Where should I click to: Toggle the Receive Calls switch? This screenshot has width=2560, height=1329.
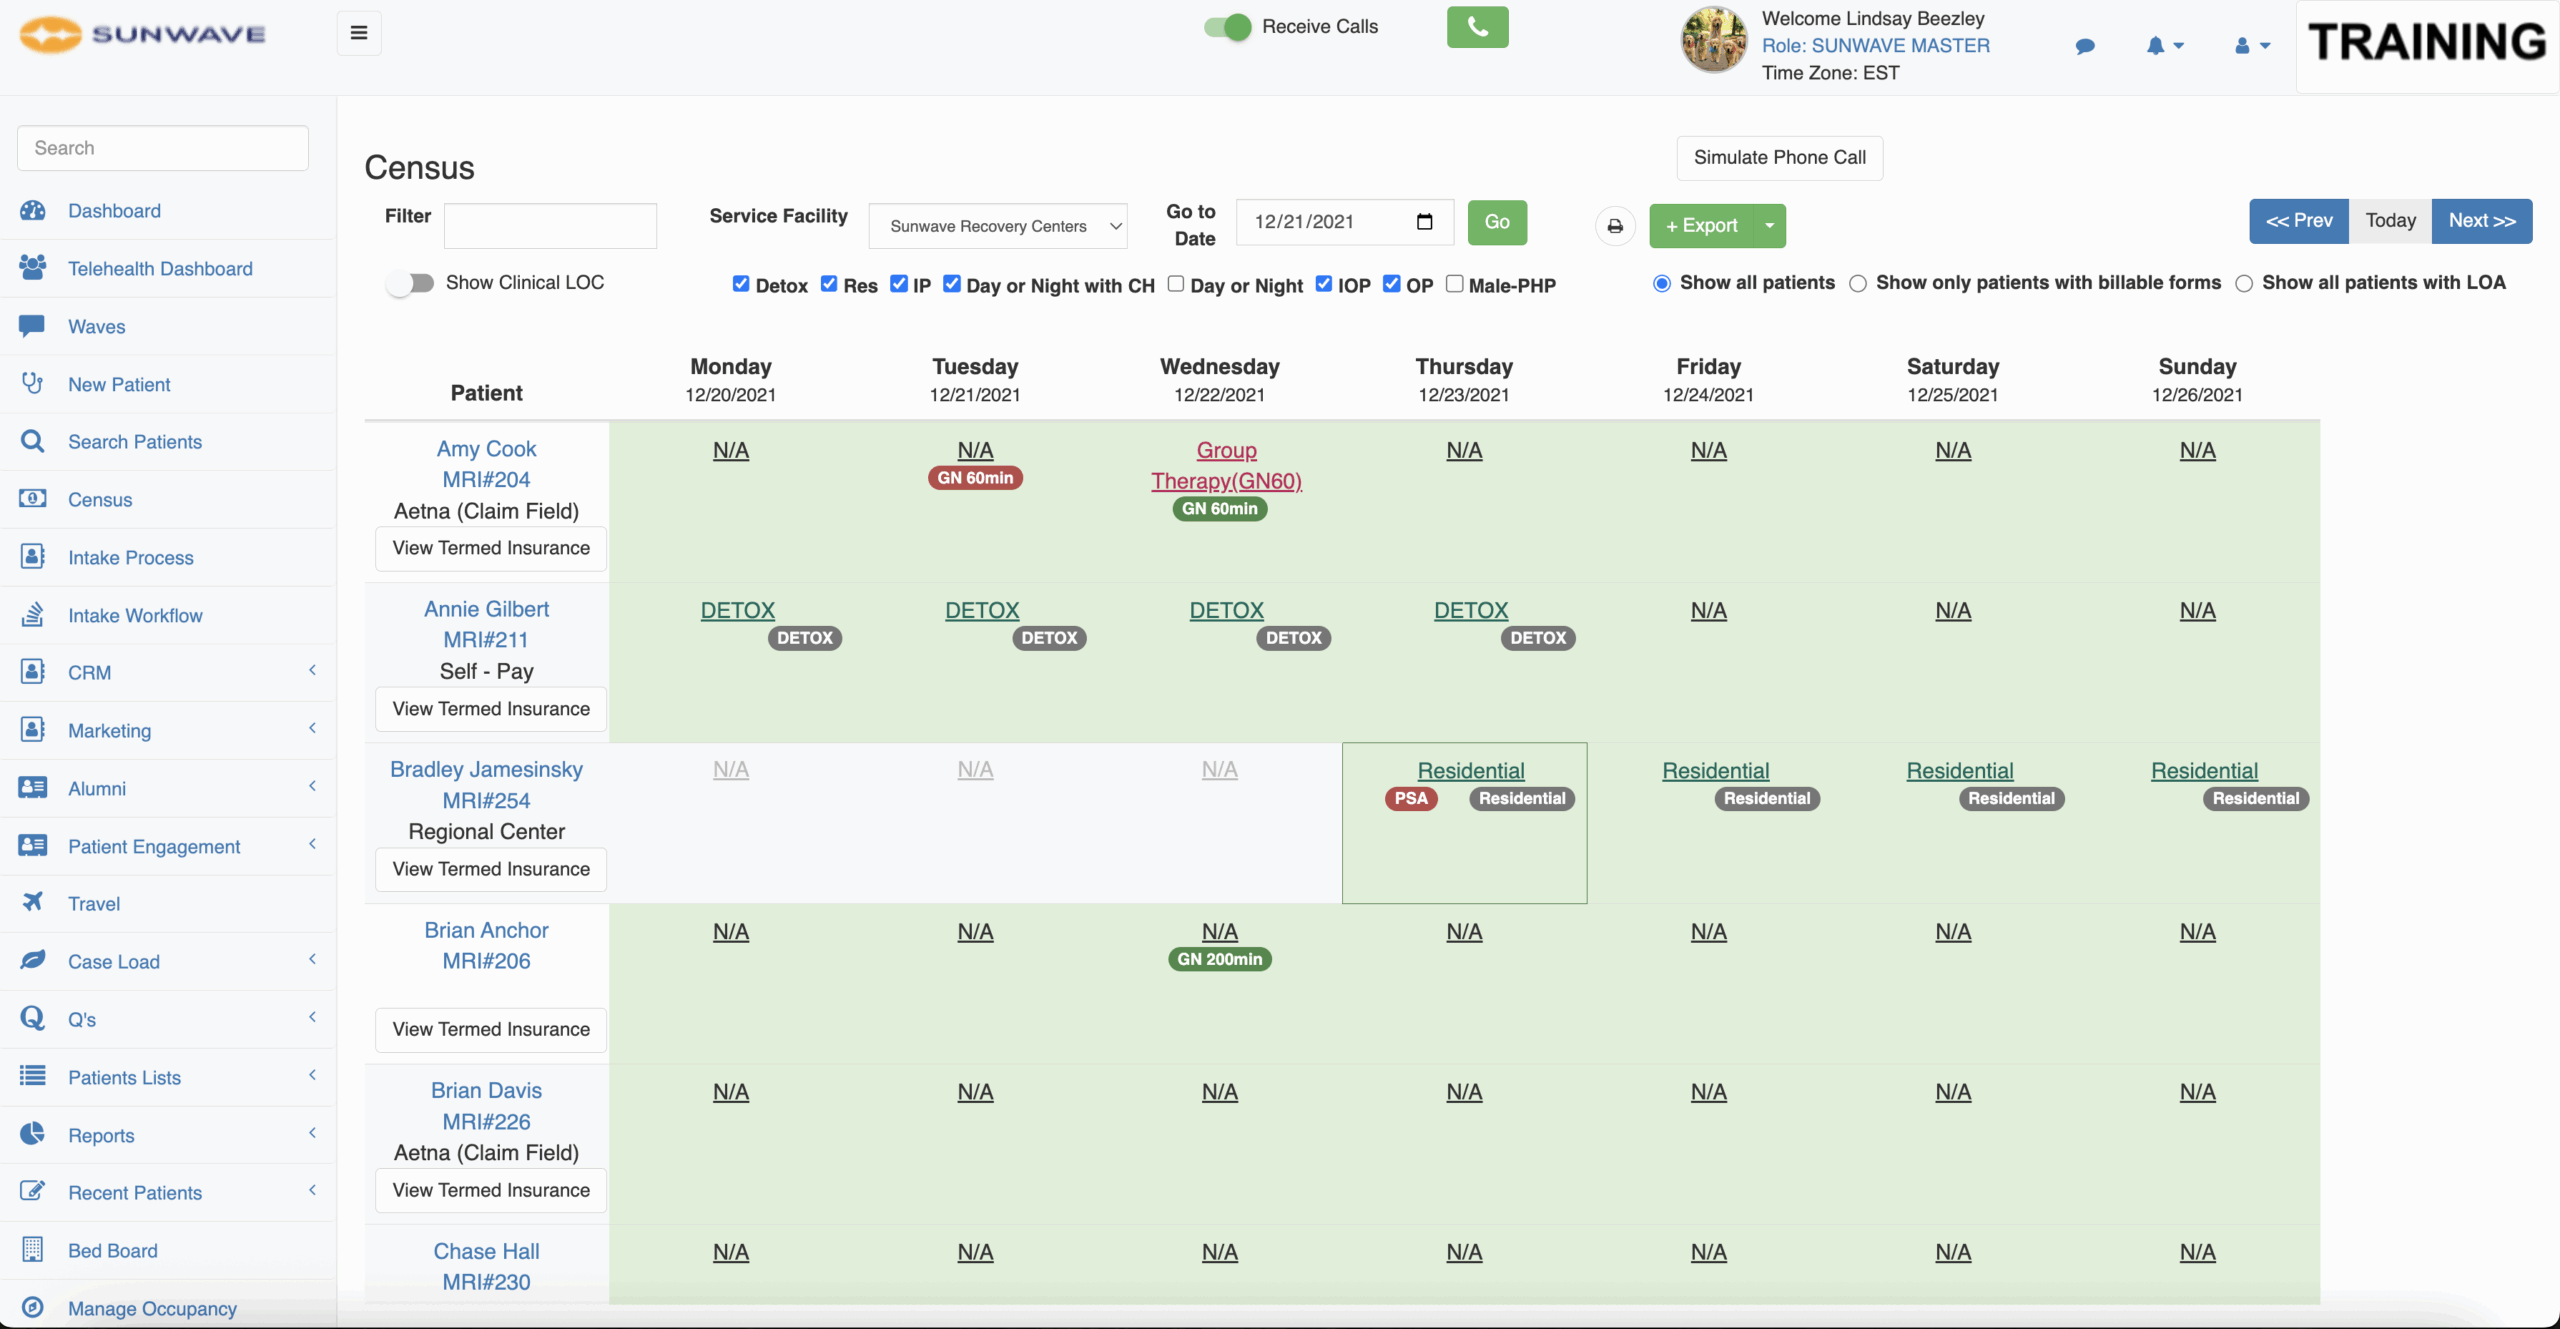pos(1227,27)
